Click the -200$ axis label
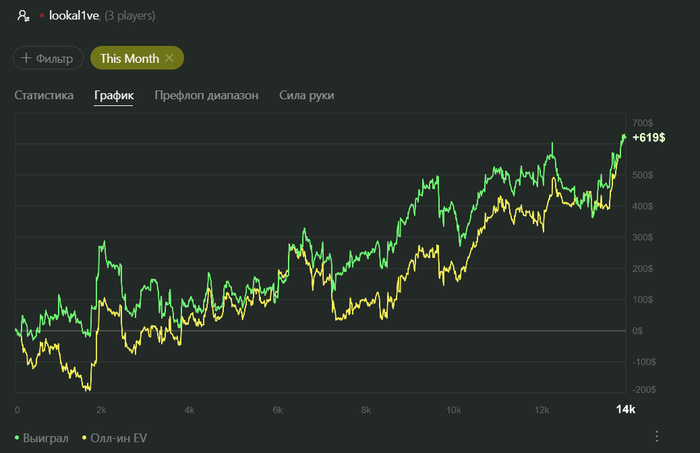 (644, 390)
